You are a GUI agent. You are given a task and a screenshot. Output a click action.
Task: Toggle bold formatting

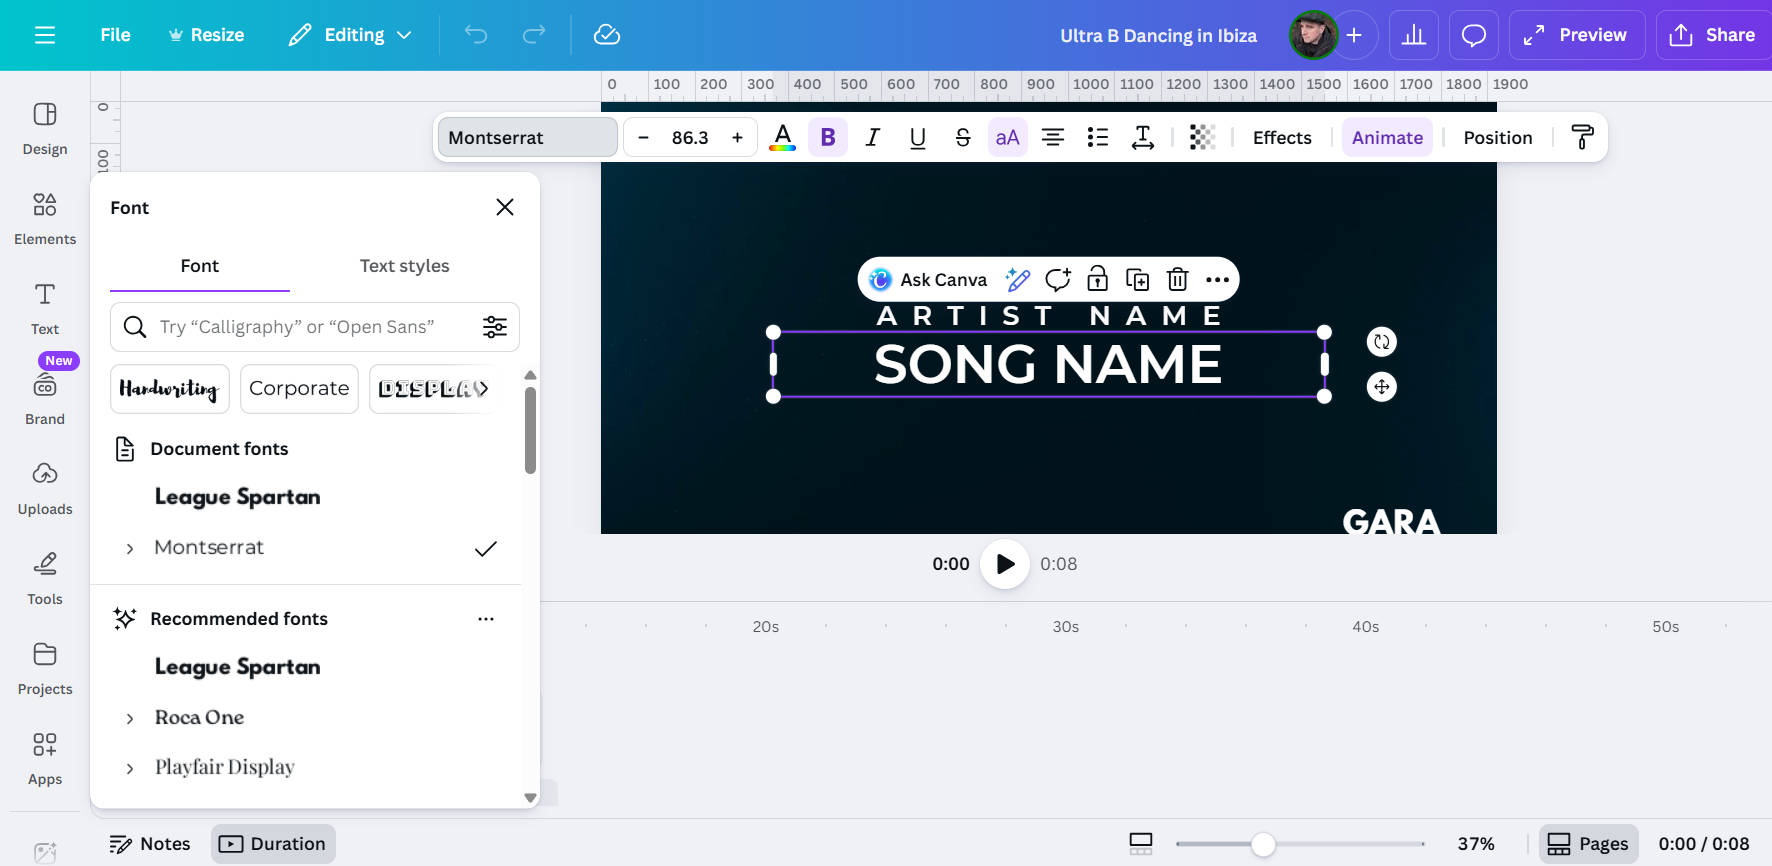click(x=828, y=138)
